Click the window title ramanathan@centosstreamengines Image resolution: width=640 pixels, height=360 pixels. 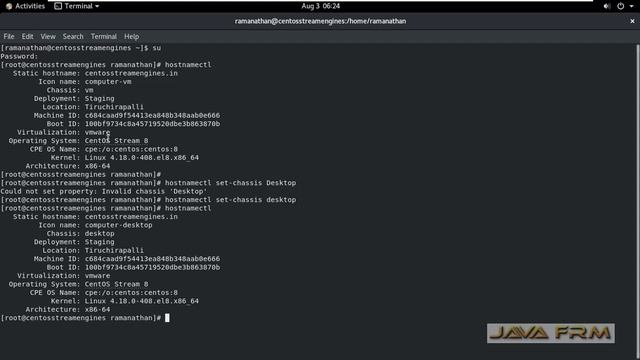[x=320, y=21]
